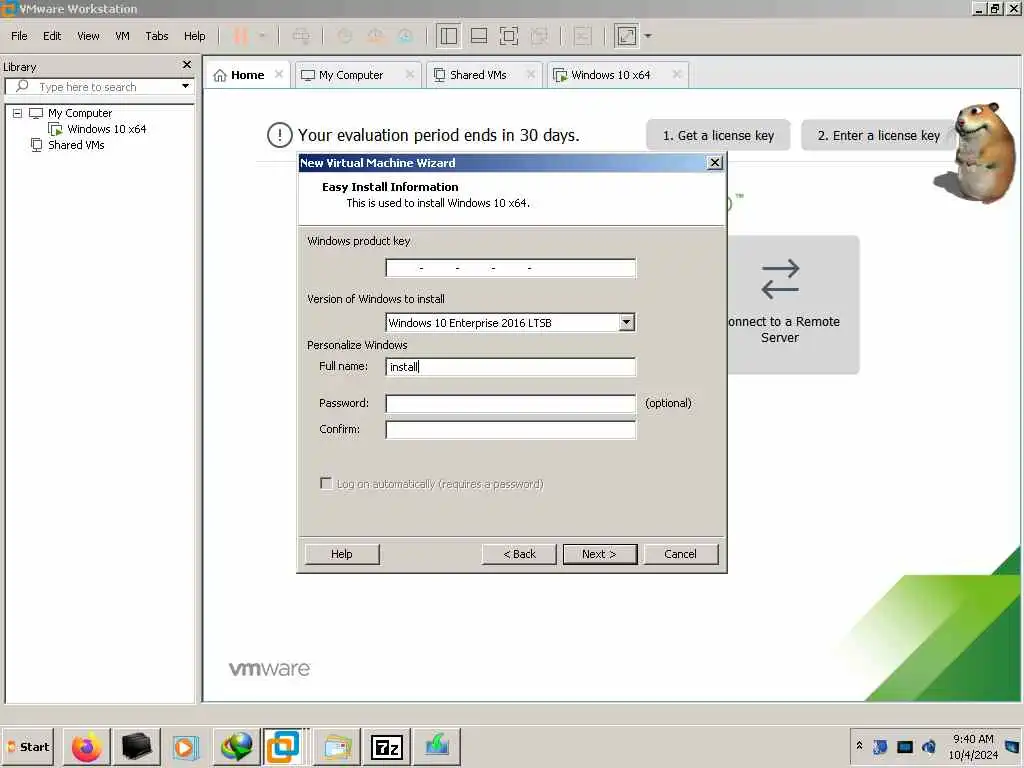Open the File menu

[x=19, y=36]
